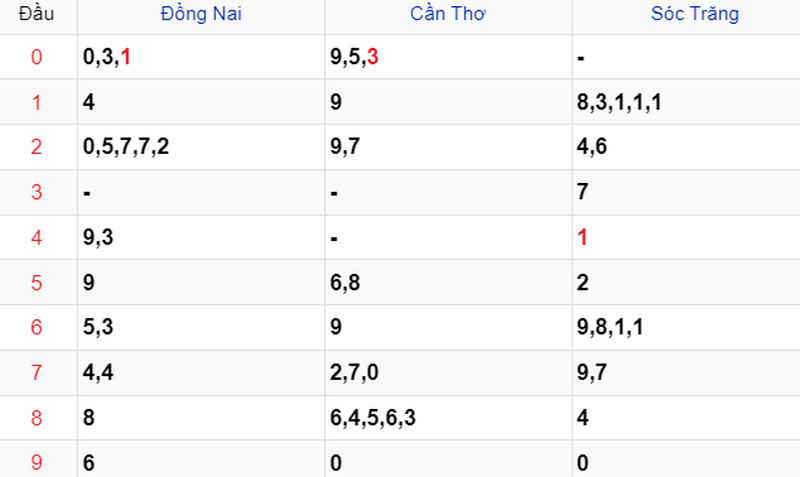Open the Cần Thơ lottery link

pos(447,14)
